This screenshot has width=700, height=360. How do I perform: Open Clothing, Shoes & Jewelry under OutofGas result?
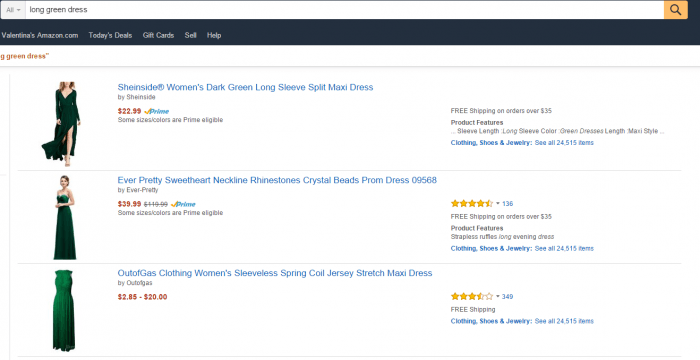coord(492,321)
